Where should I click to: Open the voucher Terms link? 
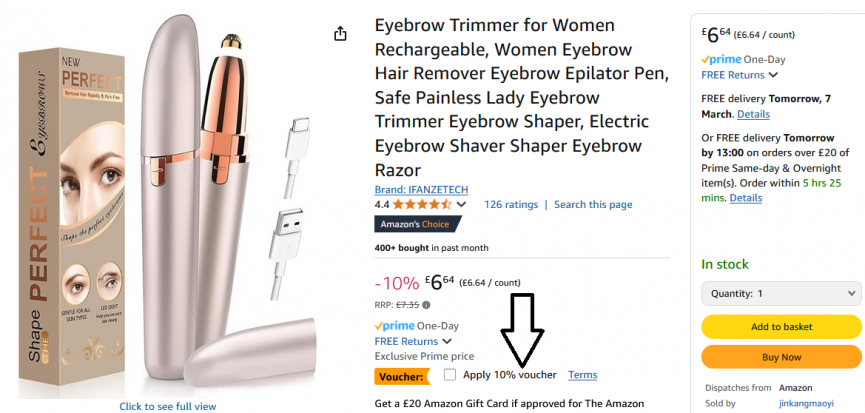[x=582, y=375]
